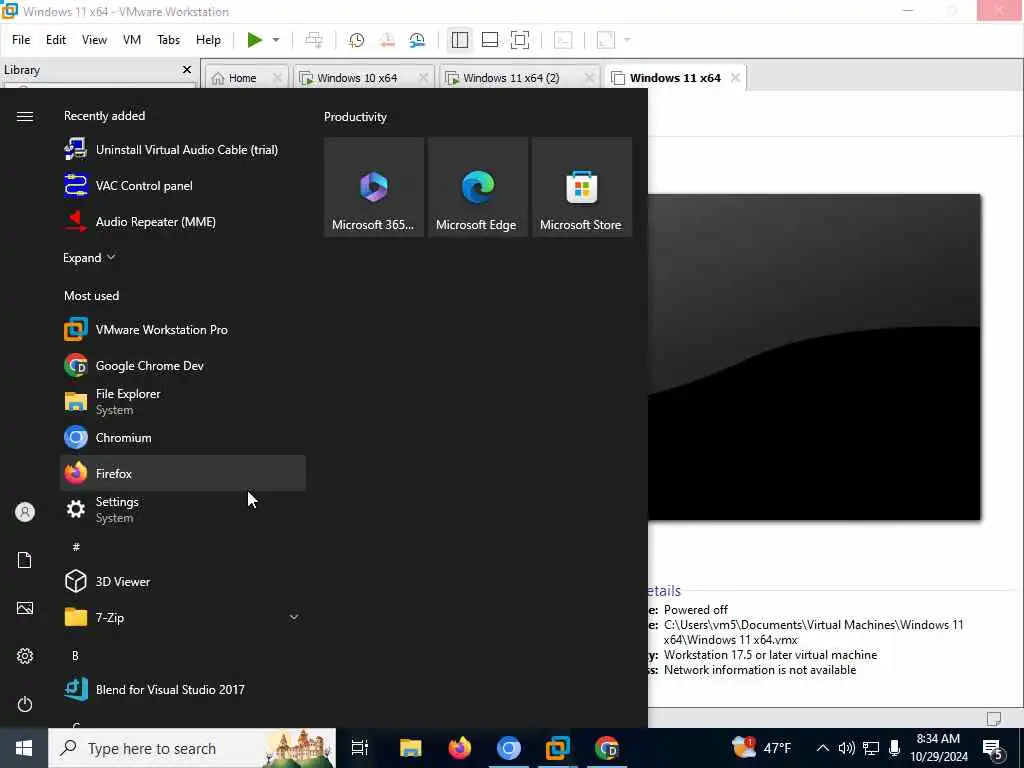Open 3D Viewer app
This screenshot has width=1024, height=768.
[x=183, y=581]
